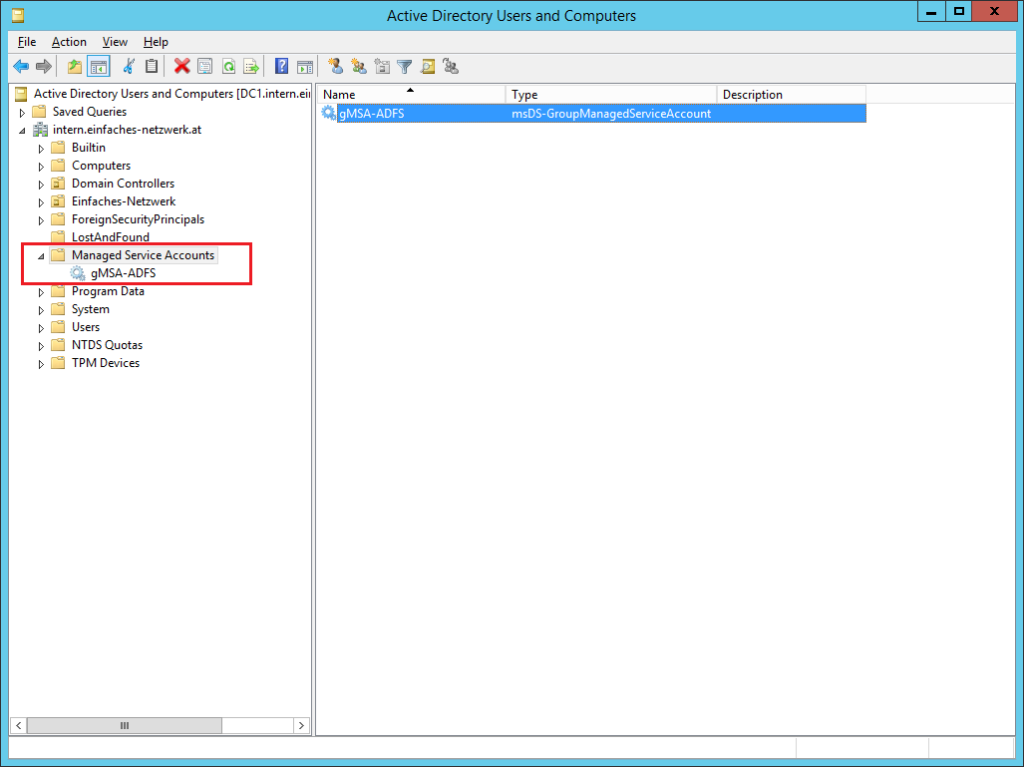This screenshot has width=1024, height=767.
Task: Click the tree pane scroll right arrow
Action: 301,725
